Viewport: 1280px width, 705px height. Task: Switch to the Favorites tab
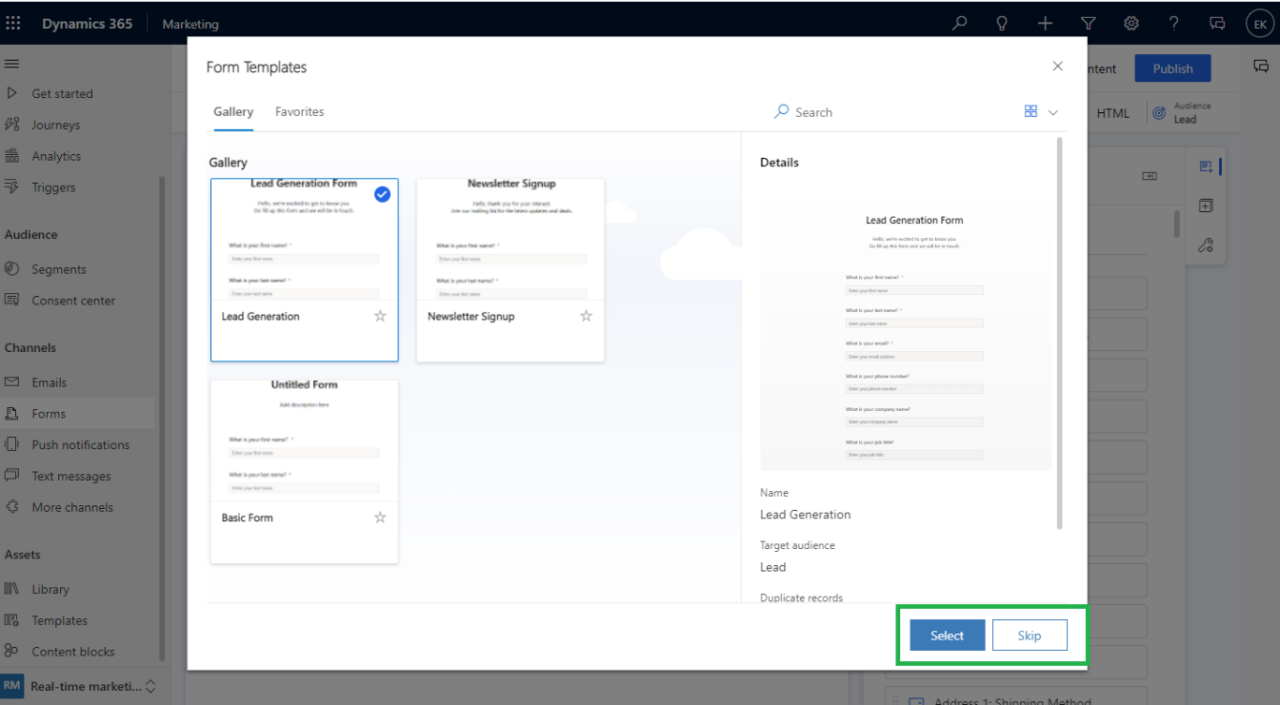point(299,111)
